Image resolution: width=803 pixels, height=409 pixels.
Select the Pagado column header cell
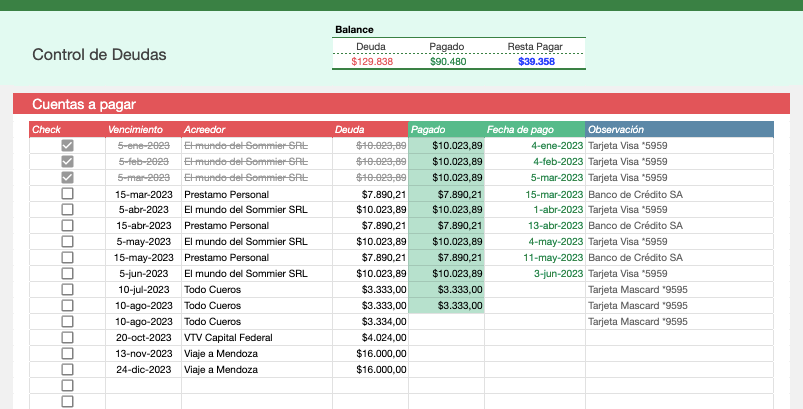(429, 130)
